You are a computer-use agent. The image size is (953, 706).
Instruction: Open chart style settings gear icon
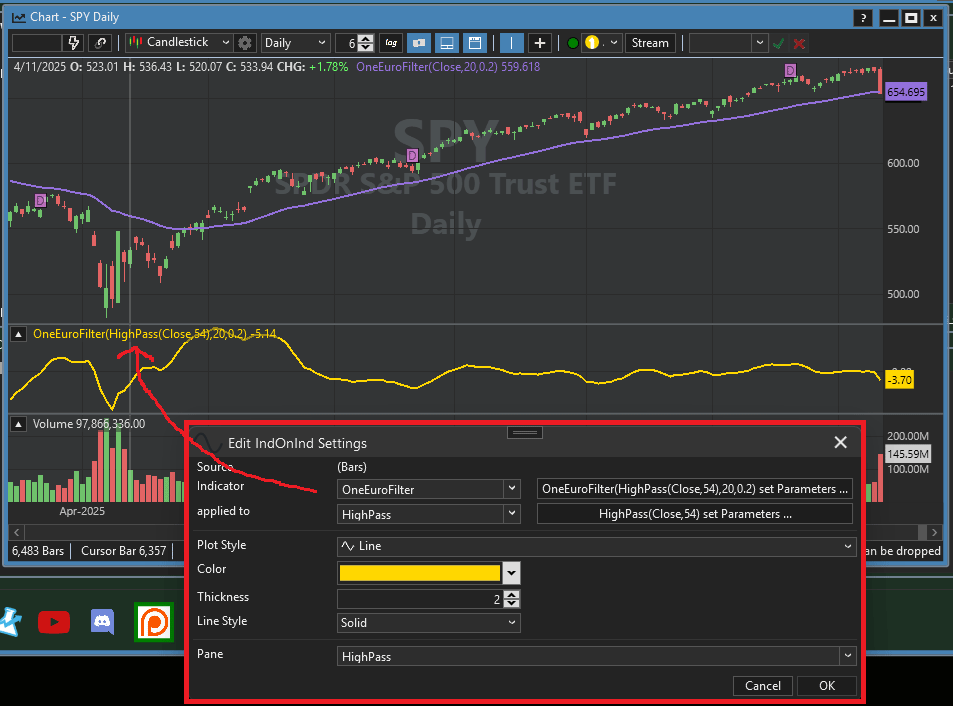[x=246, y=43]
